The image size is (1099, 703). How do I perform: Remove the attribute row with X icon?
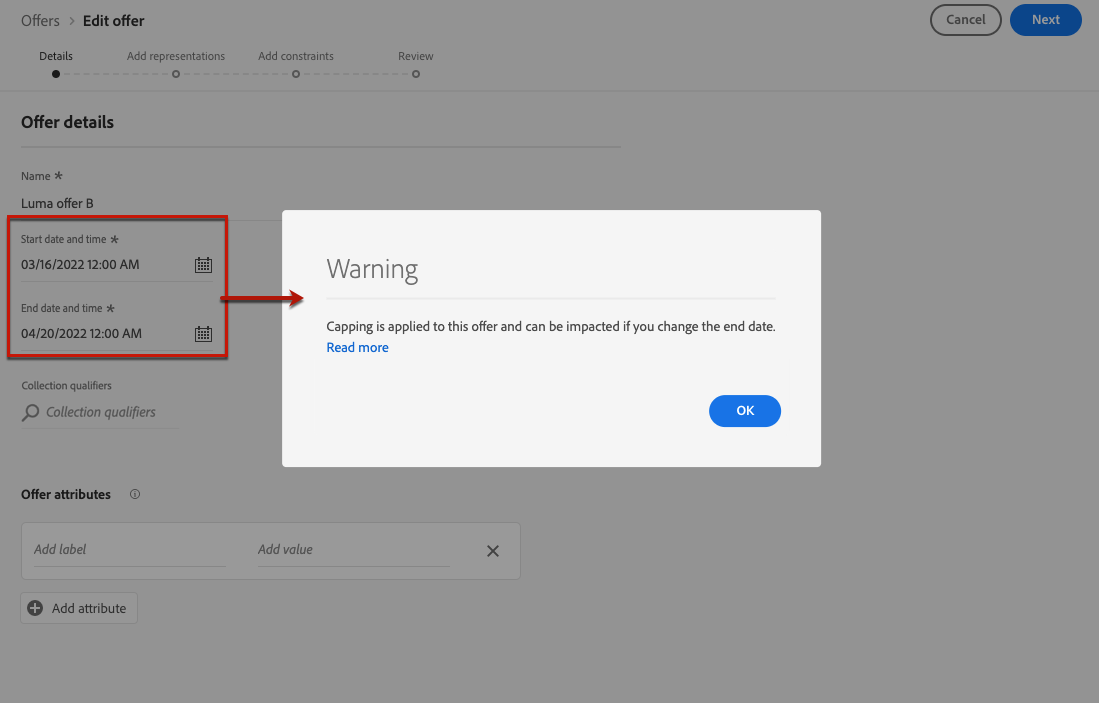[493, 551]
